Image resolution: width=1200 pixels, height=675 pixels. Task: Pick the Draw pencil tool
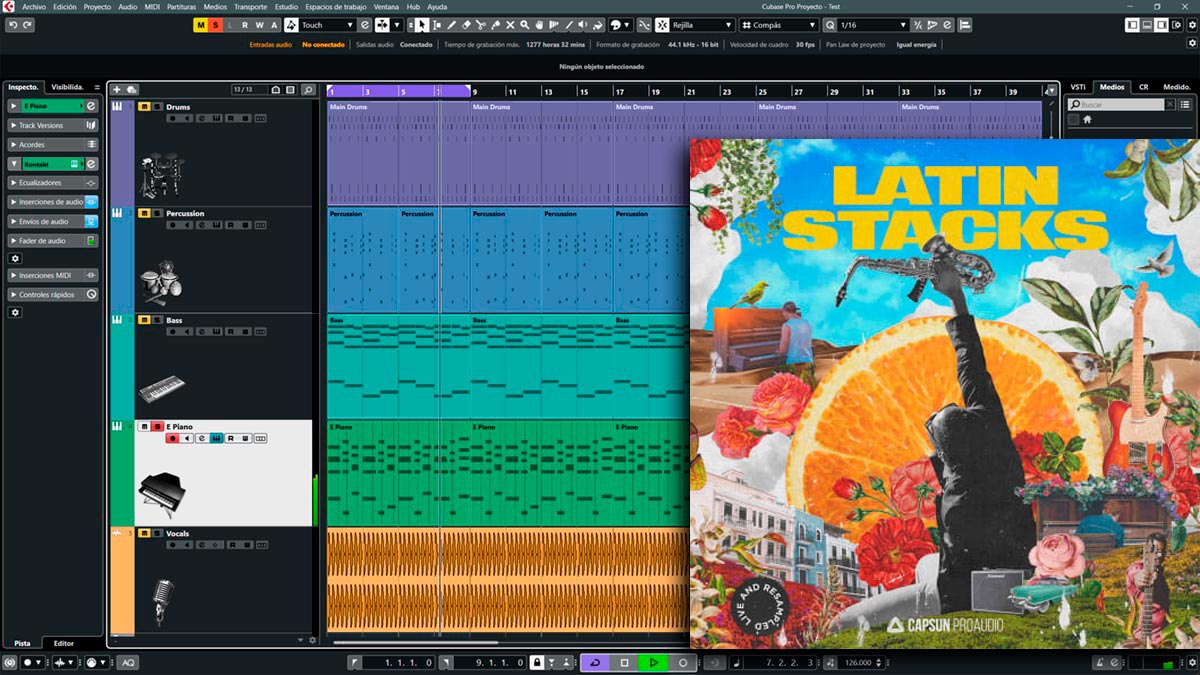452,25
